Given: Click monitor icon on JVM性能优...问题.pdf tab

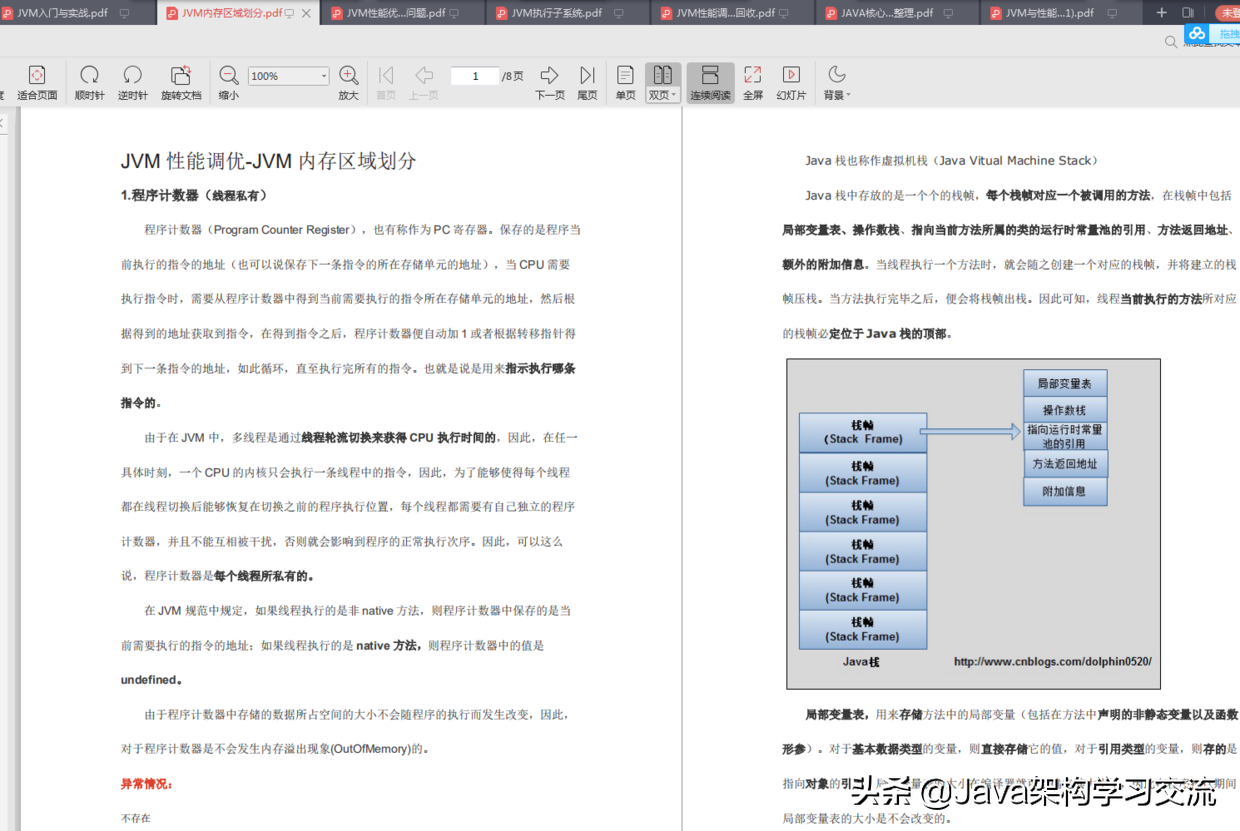Looking at the screenshot, I should 454,13.
